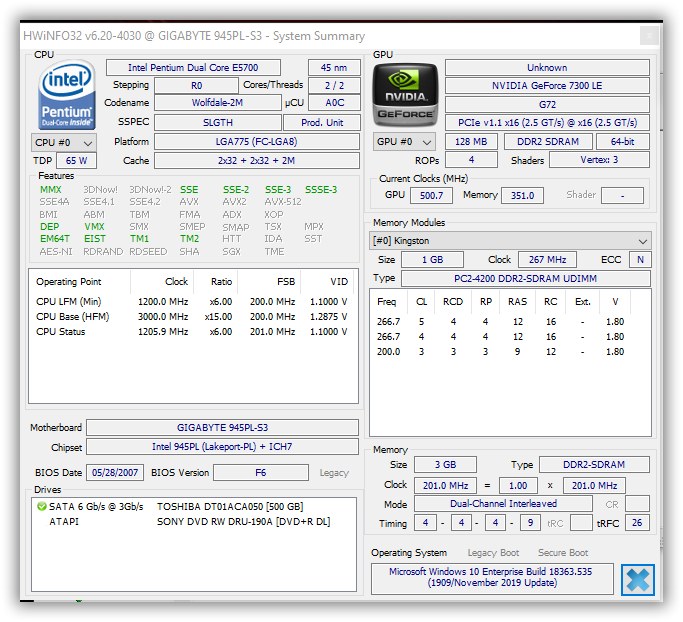The width and height of the screenshot is (683, 622).
Task: Select the CPU Status row
Action: coord(192,332)
